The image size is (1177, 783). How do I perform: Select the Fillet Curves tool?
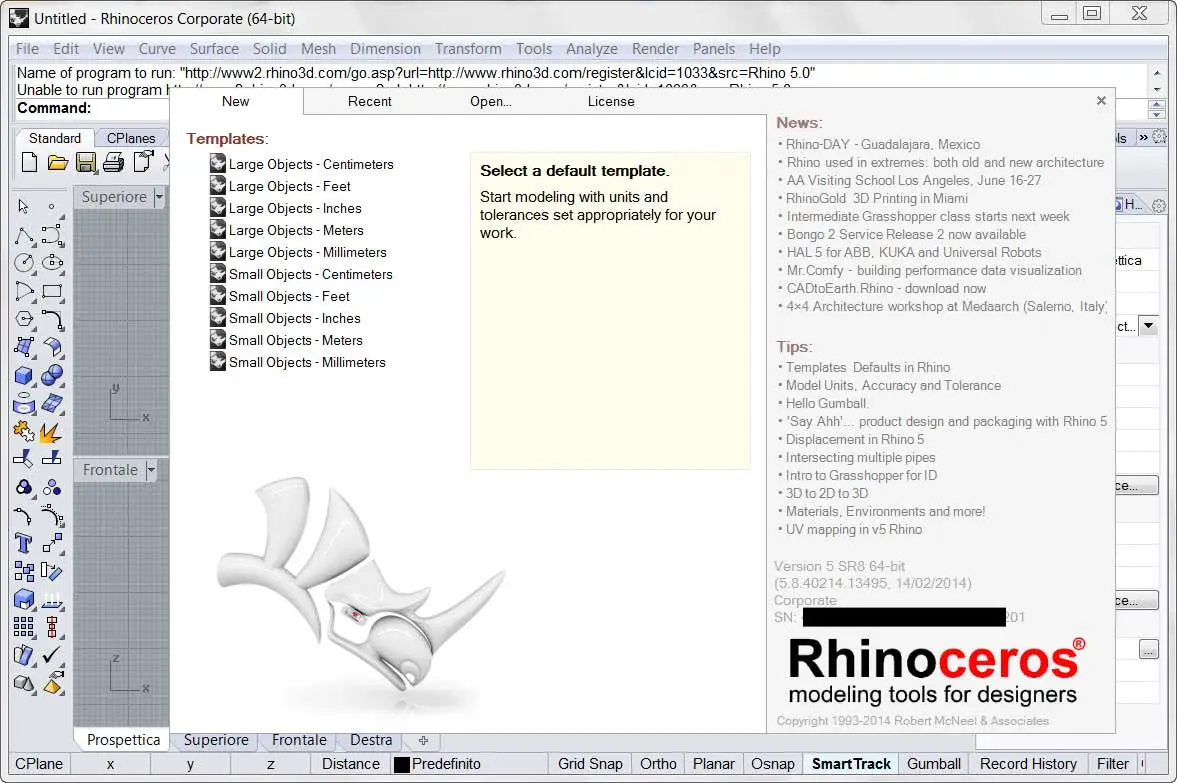click(53, 319)
